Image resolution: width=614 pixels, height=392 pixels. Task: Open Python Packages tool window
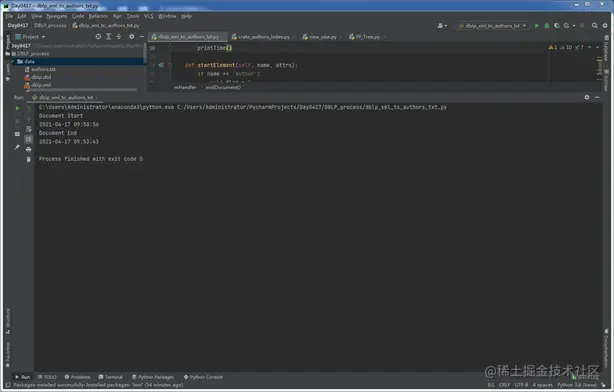[153, 377]
